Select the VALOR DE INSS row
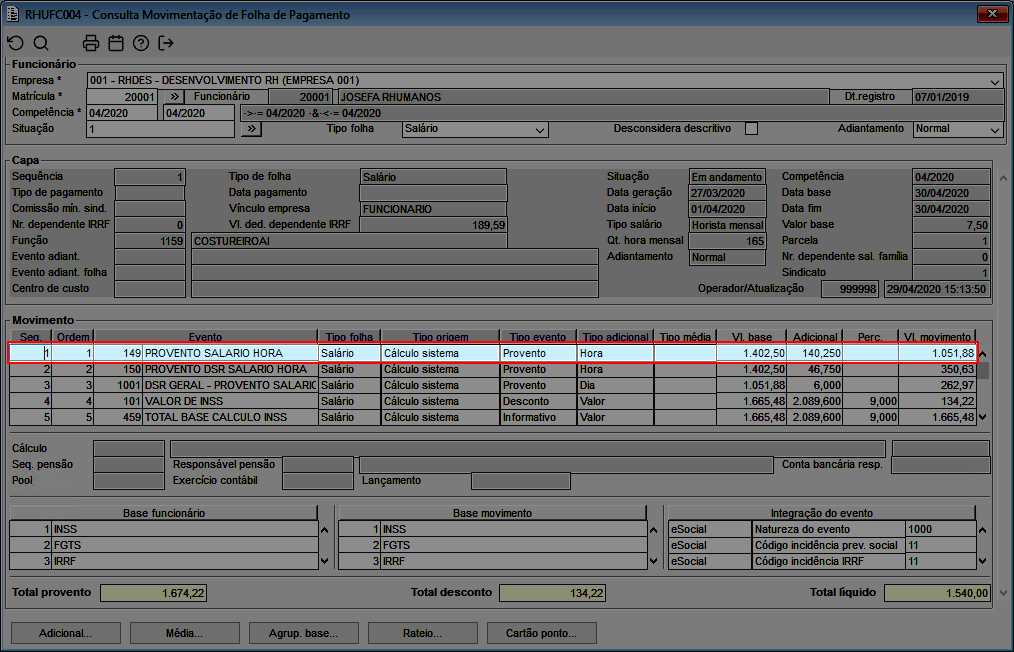The image size is (1014, 652). [229, 401]
